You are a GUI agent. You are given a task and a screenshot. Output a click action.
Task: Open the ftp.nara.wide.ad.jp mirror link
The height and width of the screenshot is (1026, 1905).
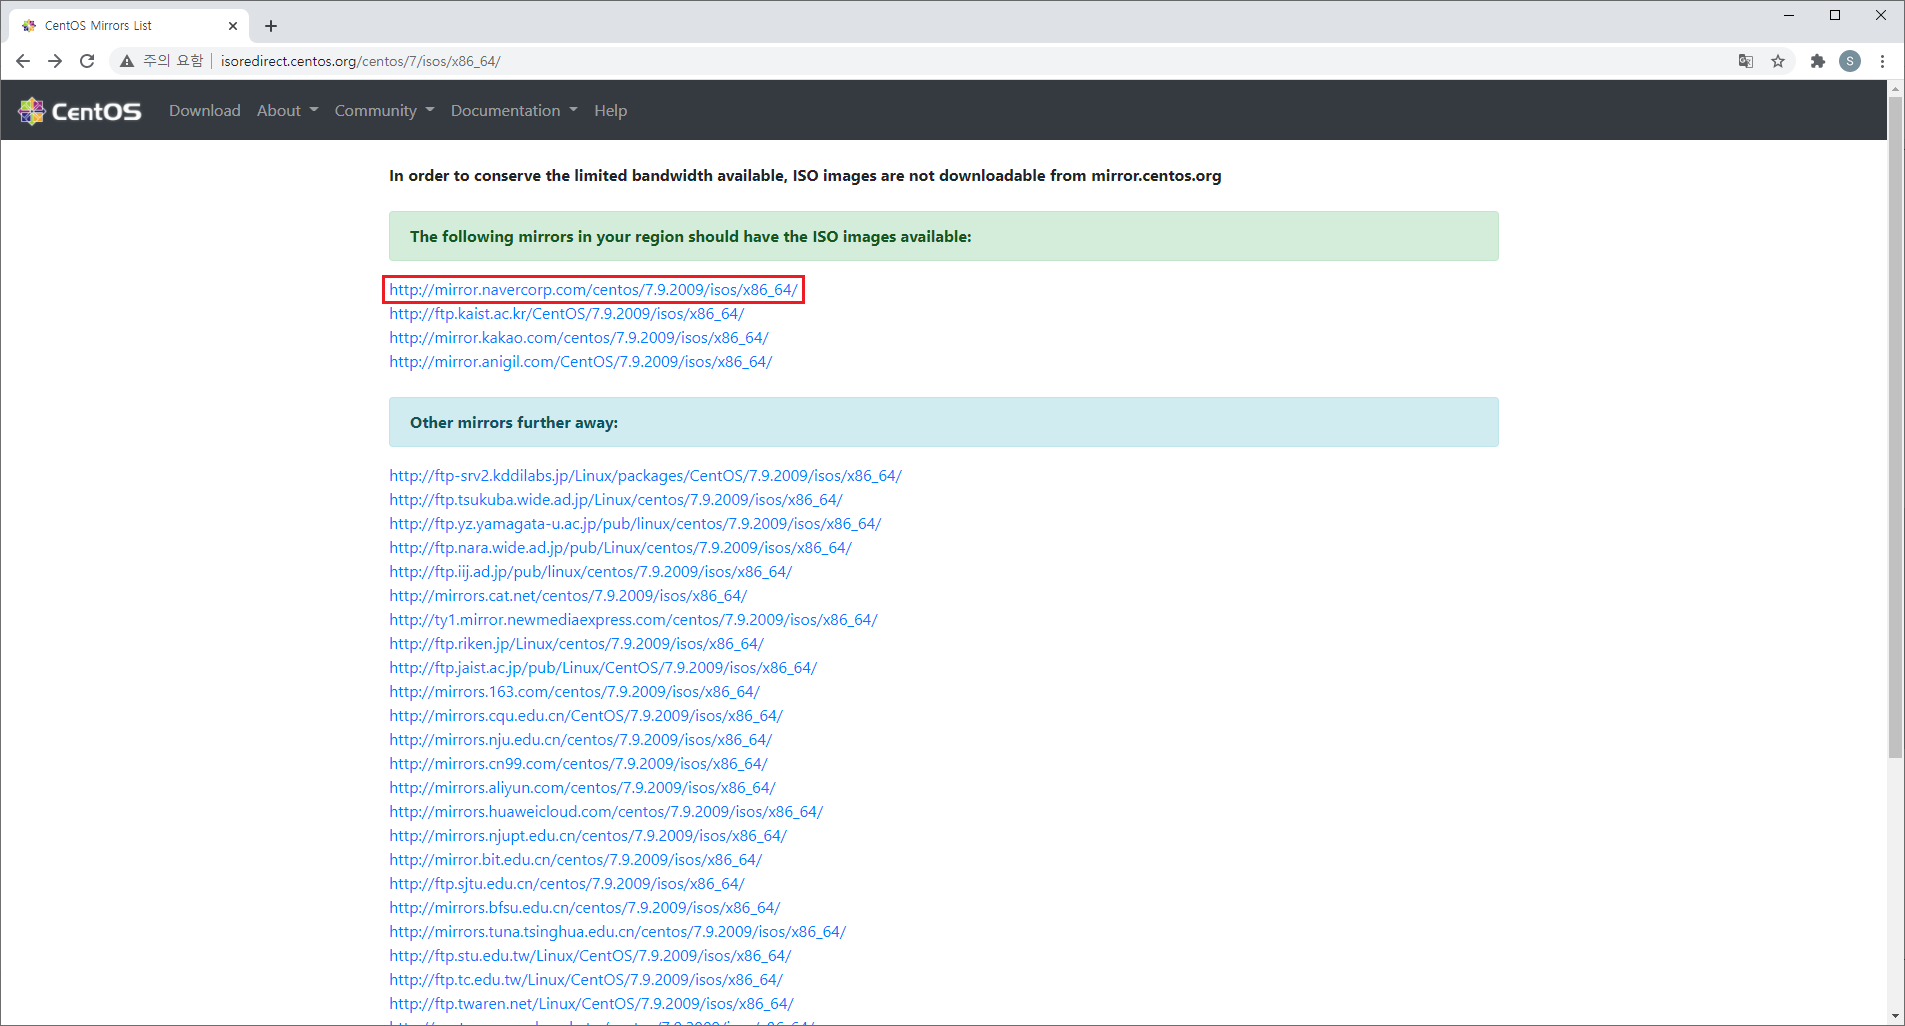[x=621, y=548]
